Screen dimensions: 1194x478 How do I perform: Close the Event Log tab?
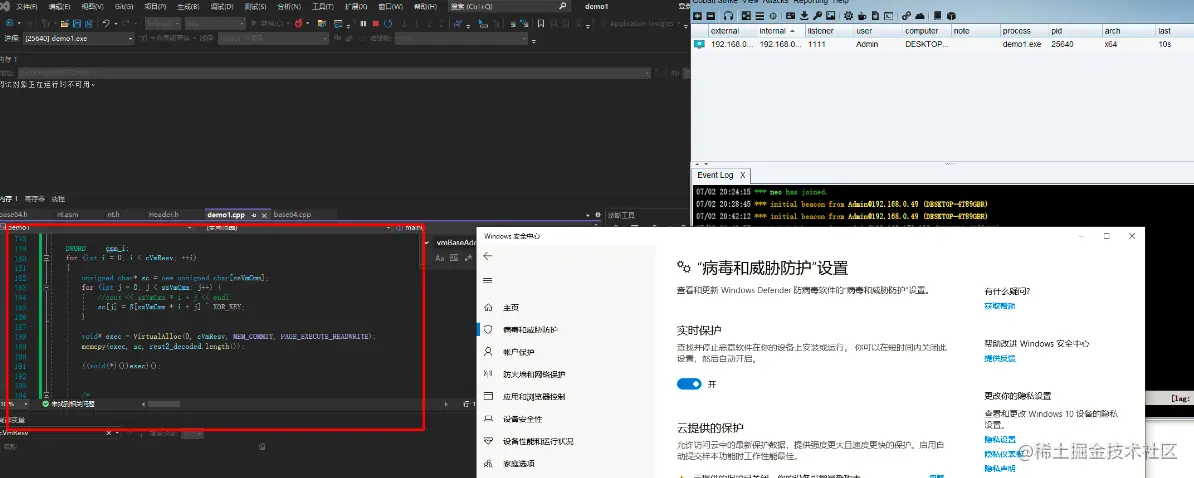pos(742,175)
